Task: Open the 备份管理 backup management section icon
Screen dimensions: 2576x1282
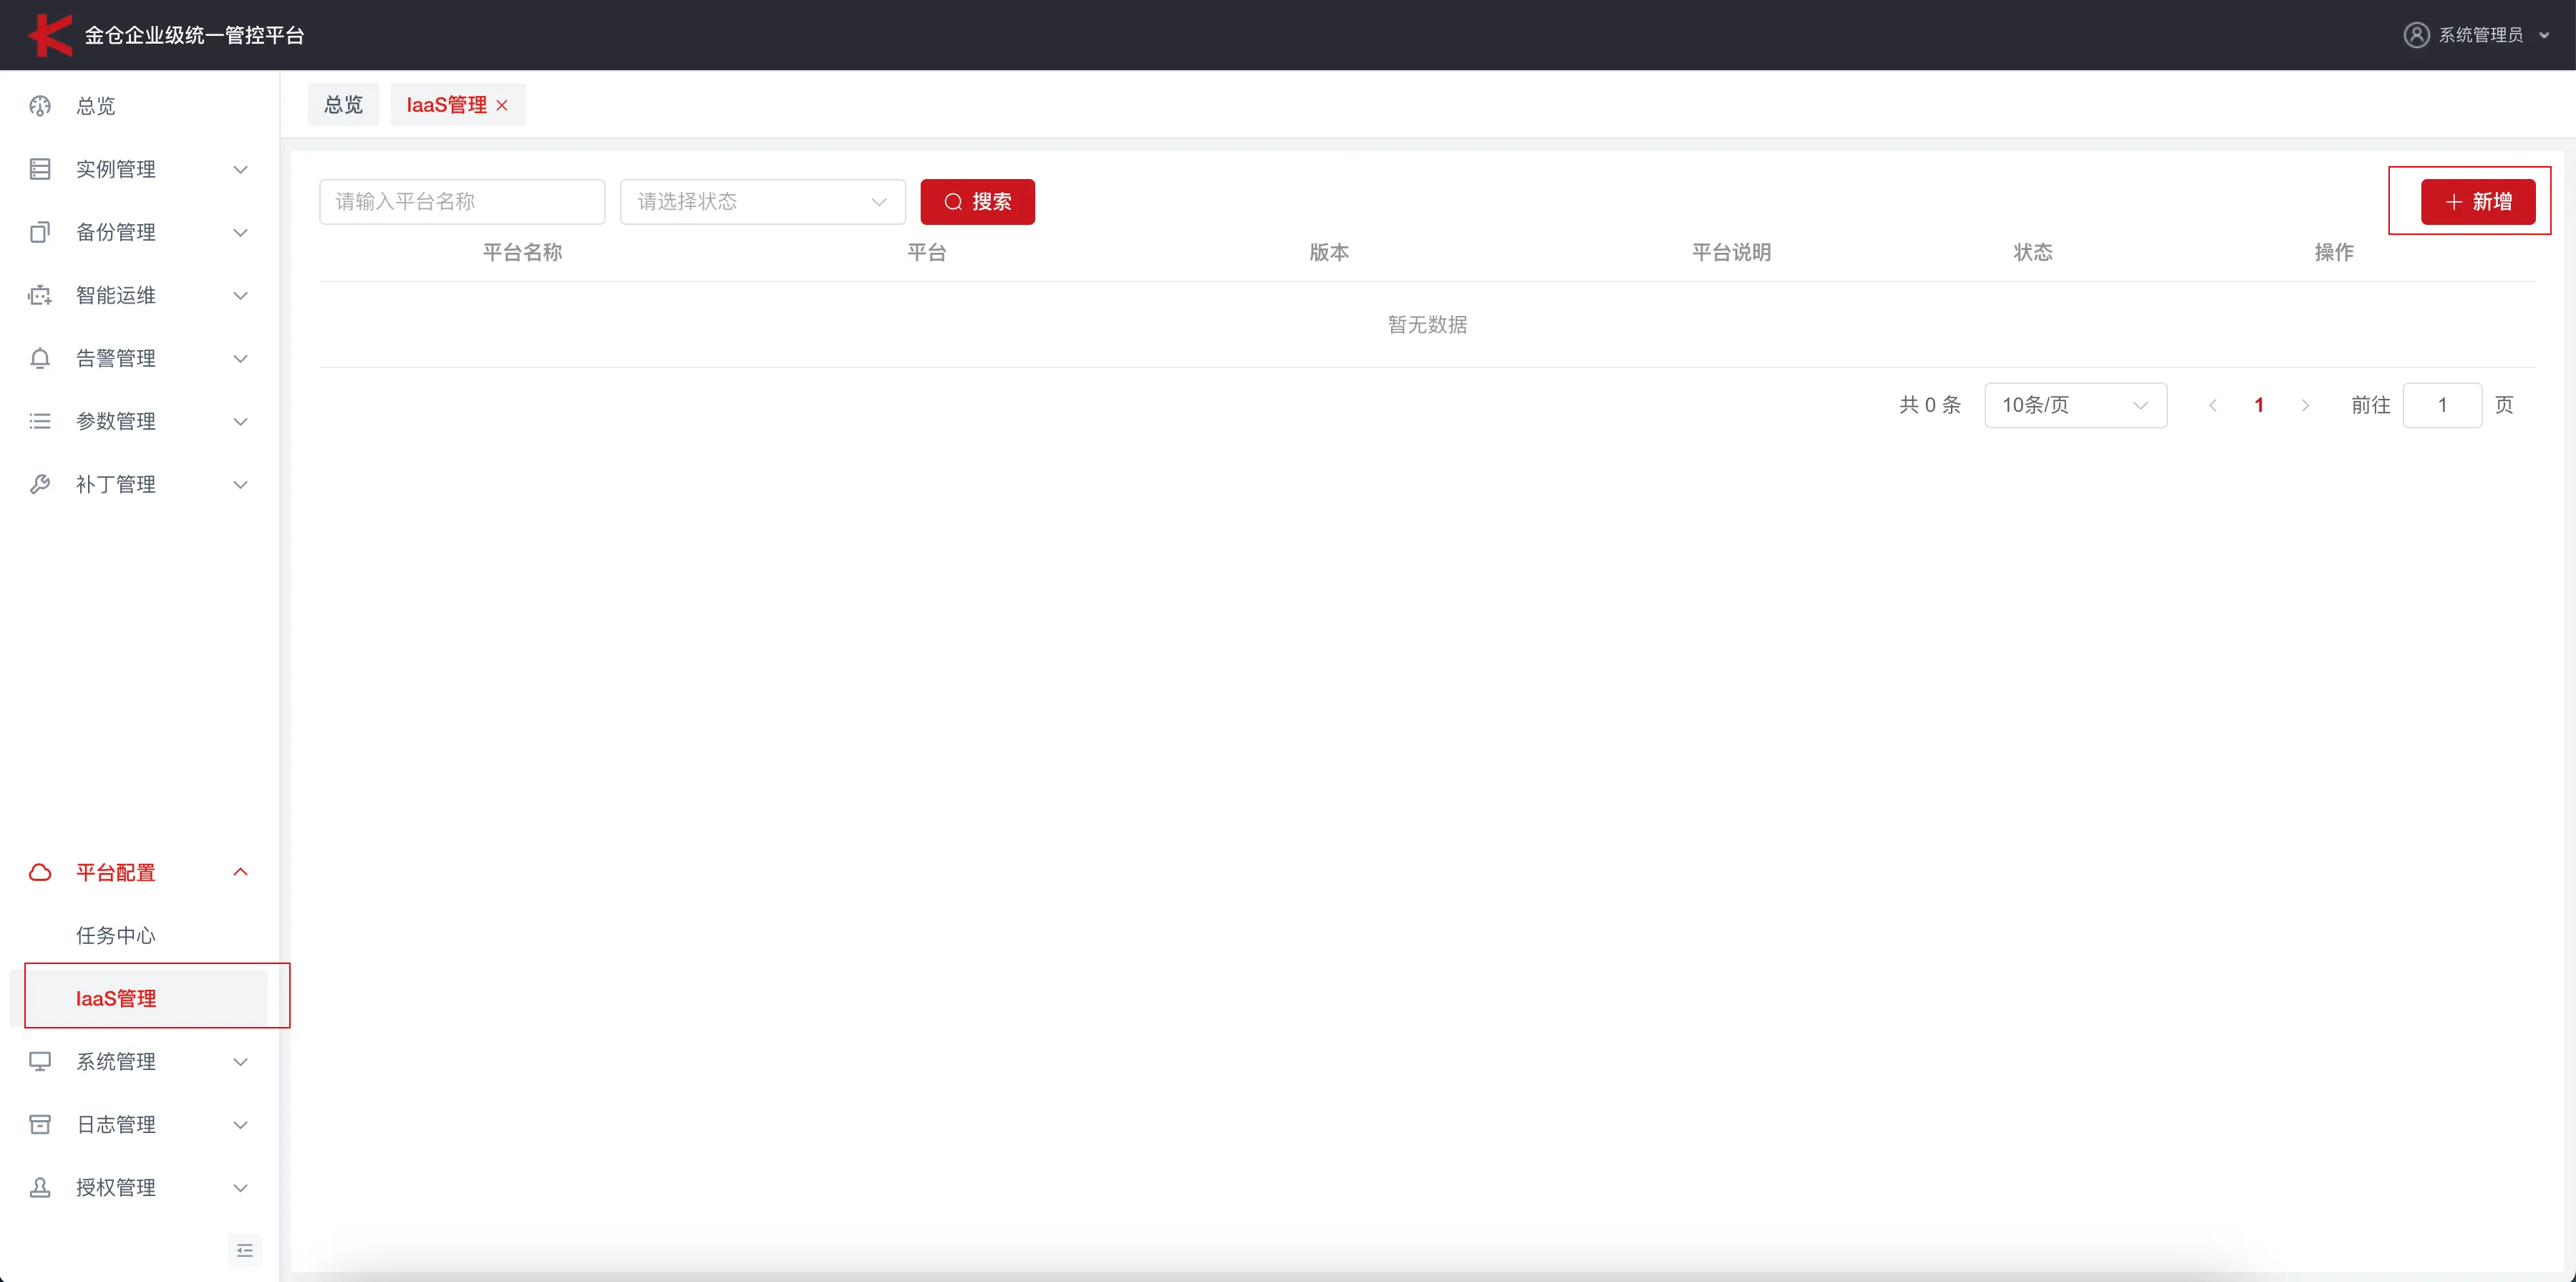Action: coord(40,231)
